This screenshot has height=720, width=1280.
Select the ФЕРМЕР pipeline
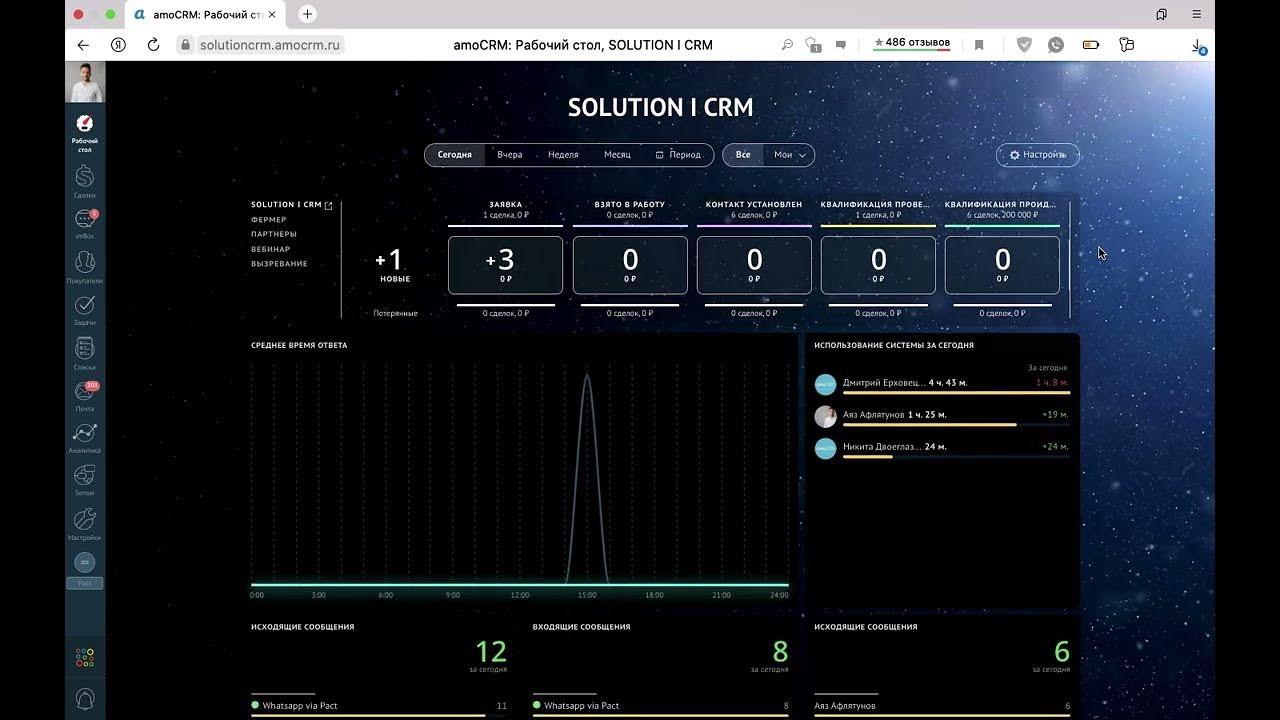point(269,219)
